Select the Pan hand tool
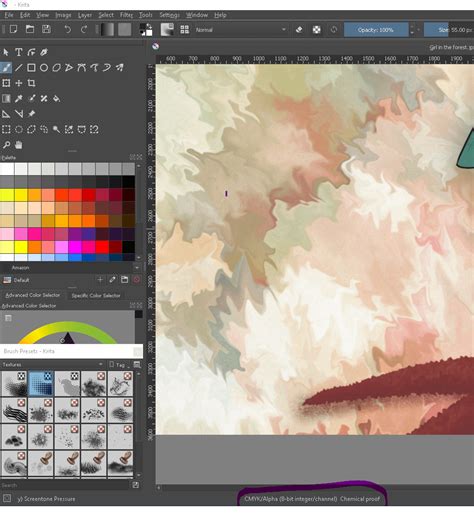Image resolution: width=474 pixels, height=525 pixels. pyautogui.click(x=19, y=145)
